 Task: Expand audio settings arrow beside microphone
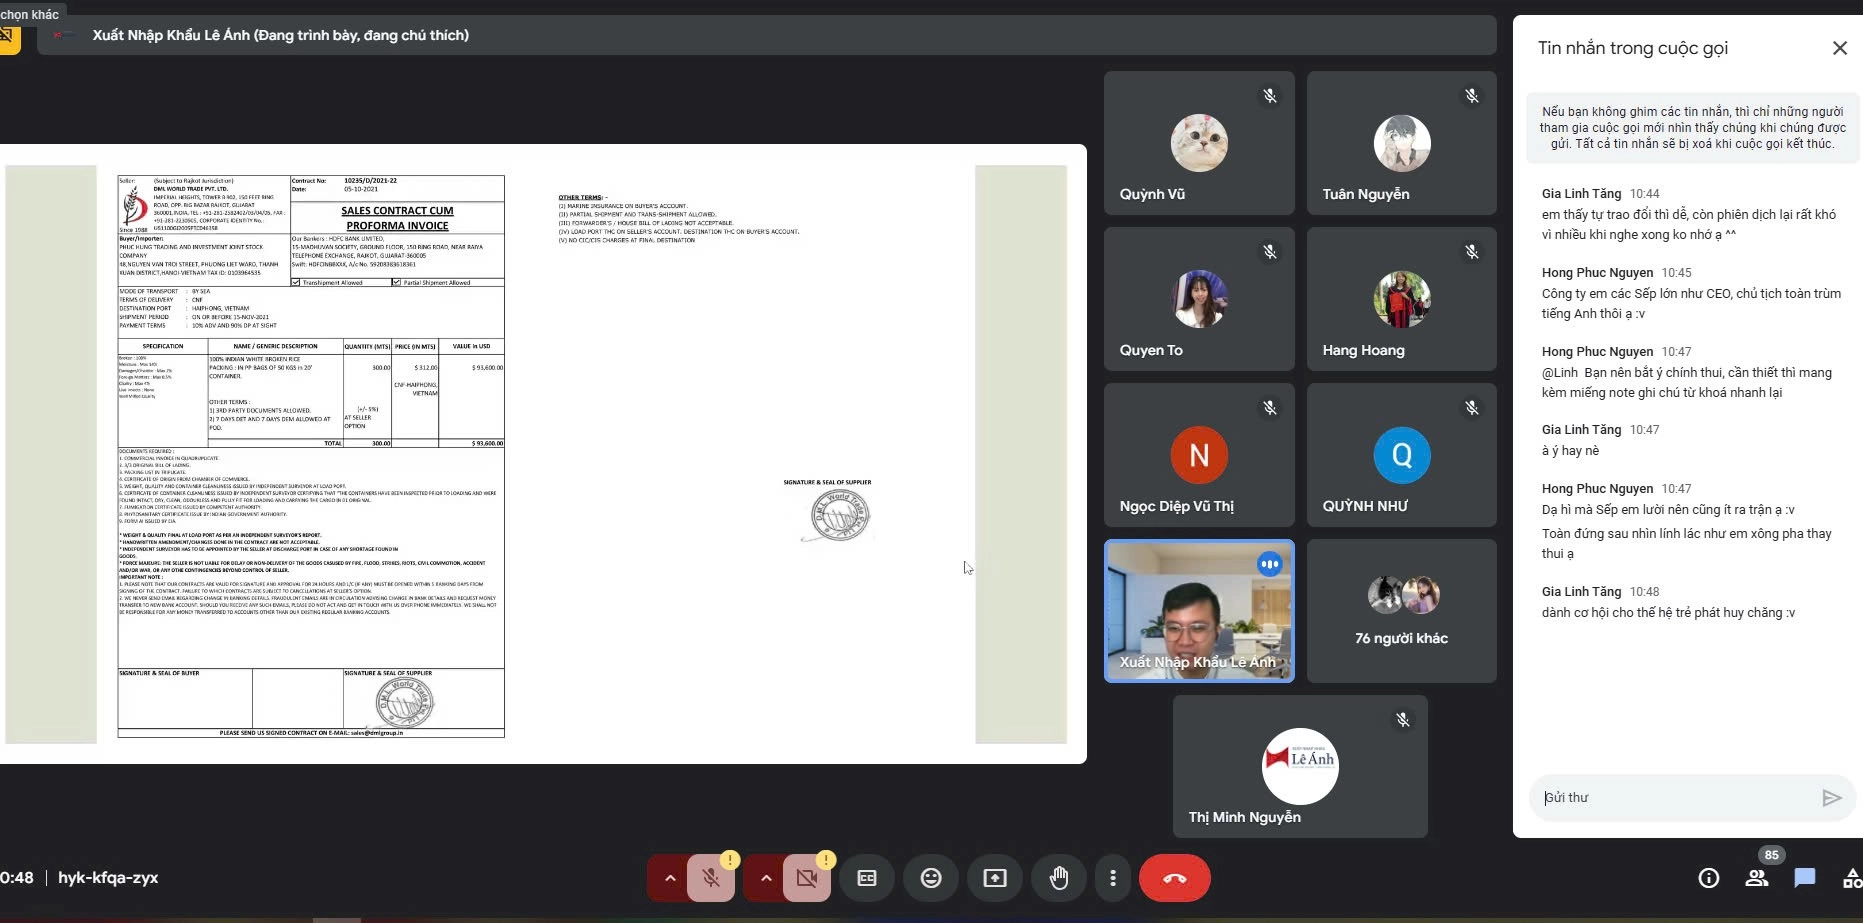coord(670,878)
